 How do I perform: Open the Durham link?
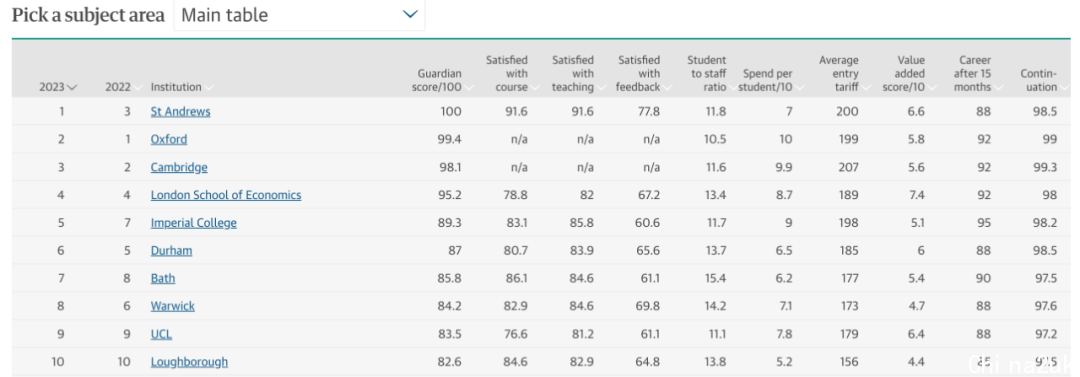pyautogui.click(x=172, y=250)
